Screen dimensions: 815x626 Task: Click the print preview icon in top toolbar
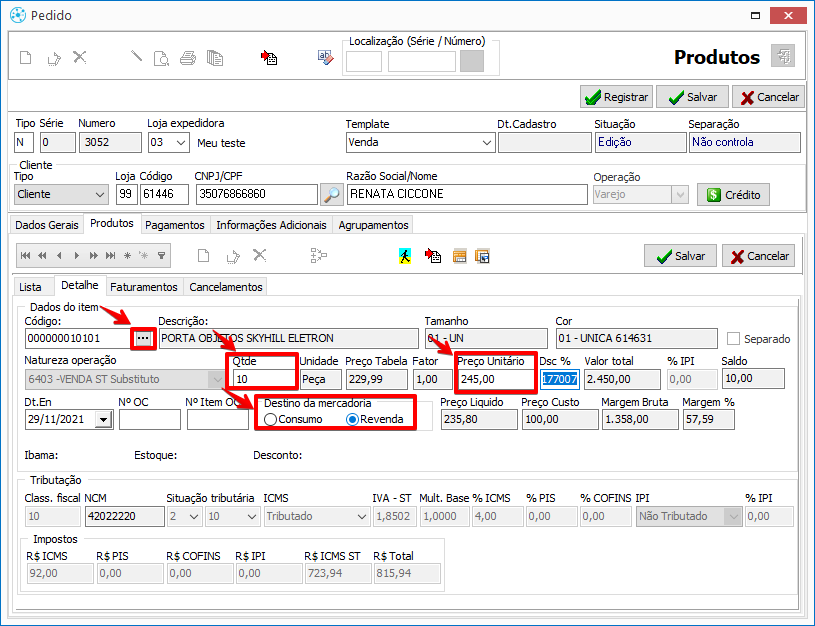[162, 58]
